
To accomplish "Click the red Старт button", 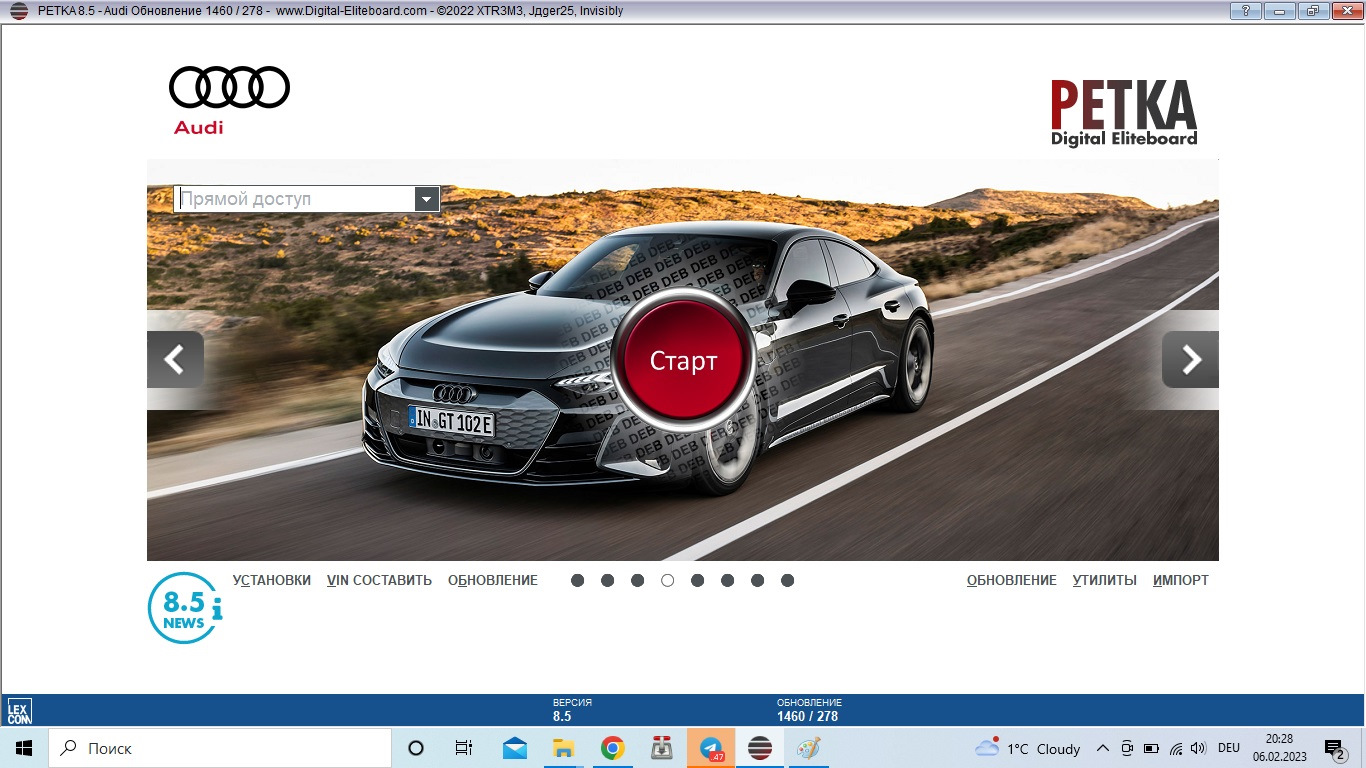I will [684, 360].
